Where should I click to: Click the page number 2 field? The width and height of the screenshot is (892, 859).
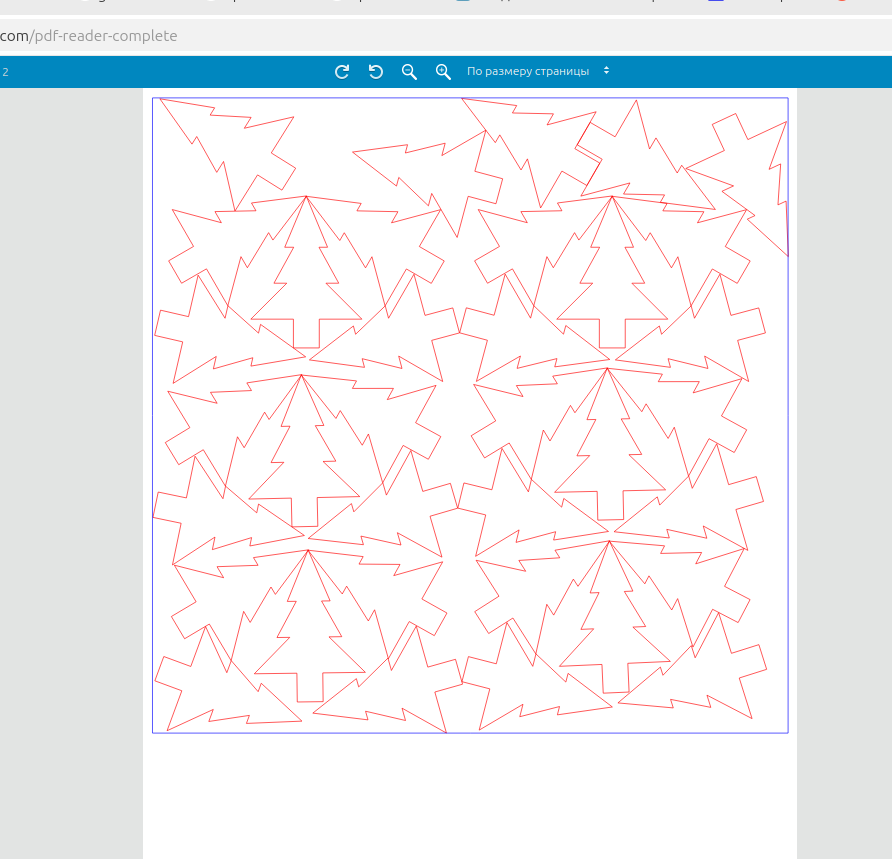pos(6,72)
